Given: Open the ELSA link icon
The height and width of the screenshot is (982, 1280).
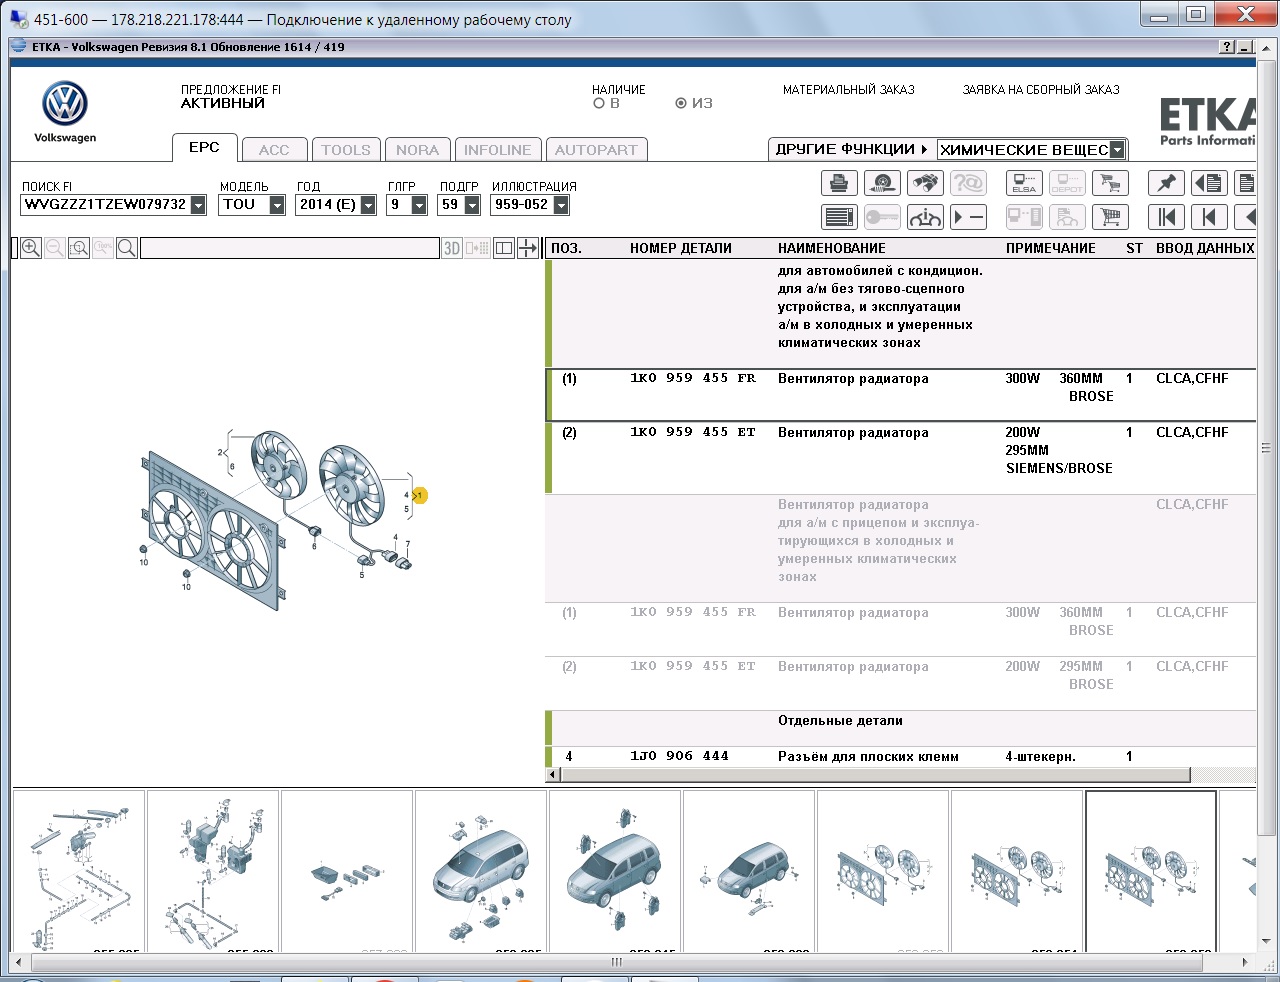Looking at the screenshot, I should [1024, 183].
